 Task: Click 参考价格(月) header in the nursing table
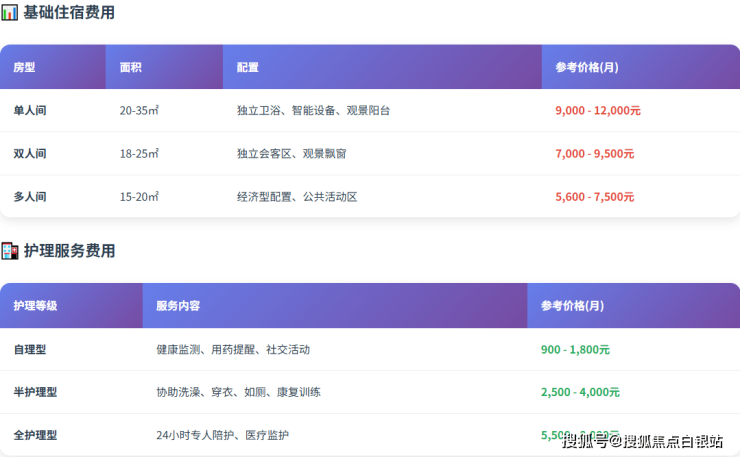572,305
